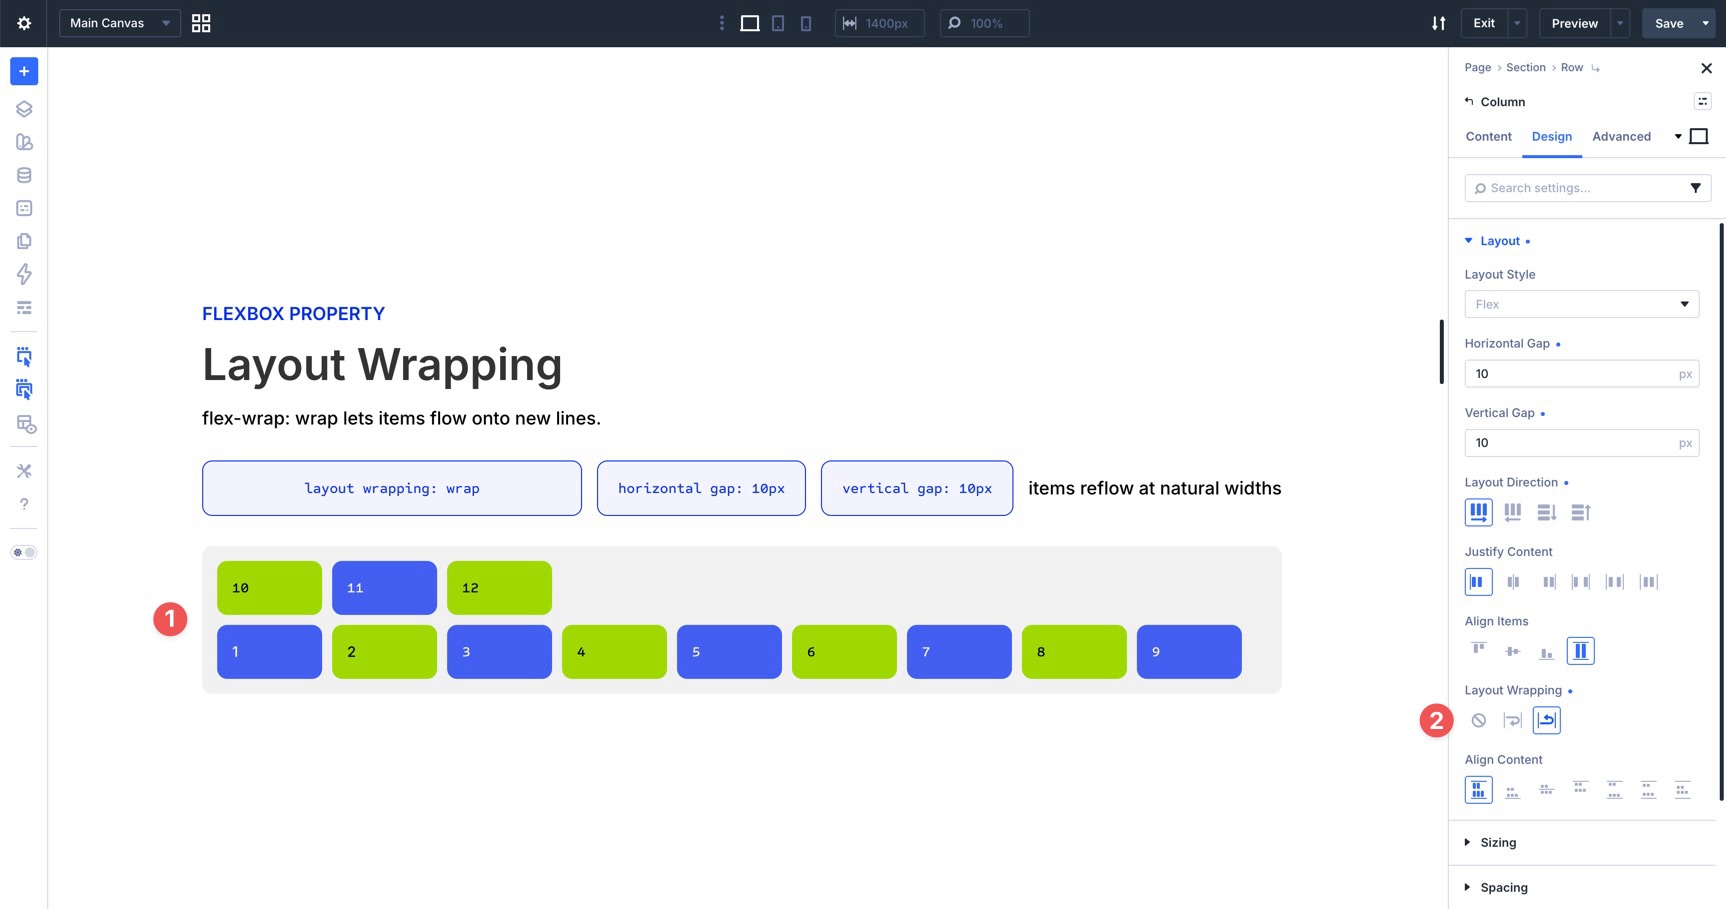Click the Vertical Gap value field

pyautogui.click(x=1581, y=443)
